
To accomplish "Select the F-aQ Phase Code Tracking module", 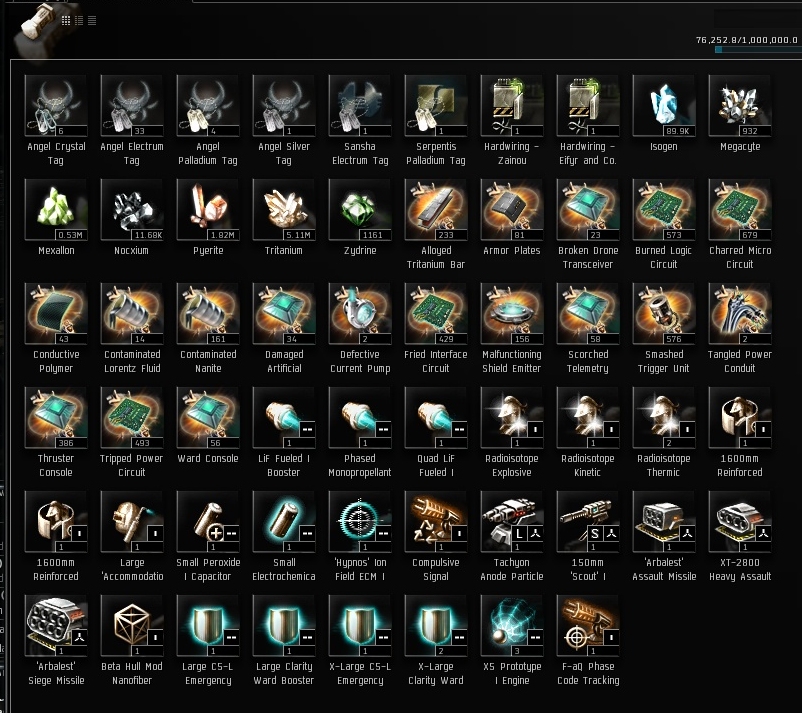I will tap(588, 626).
